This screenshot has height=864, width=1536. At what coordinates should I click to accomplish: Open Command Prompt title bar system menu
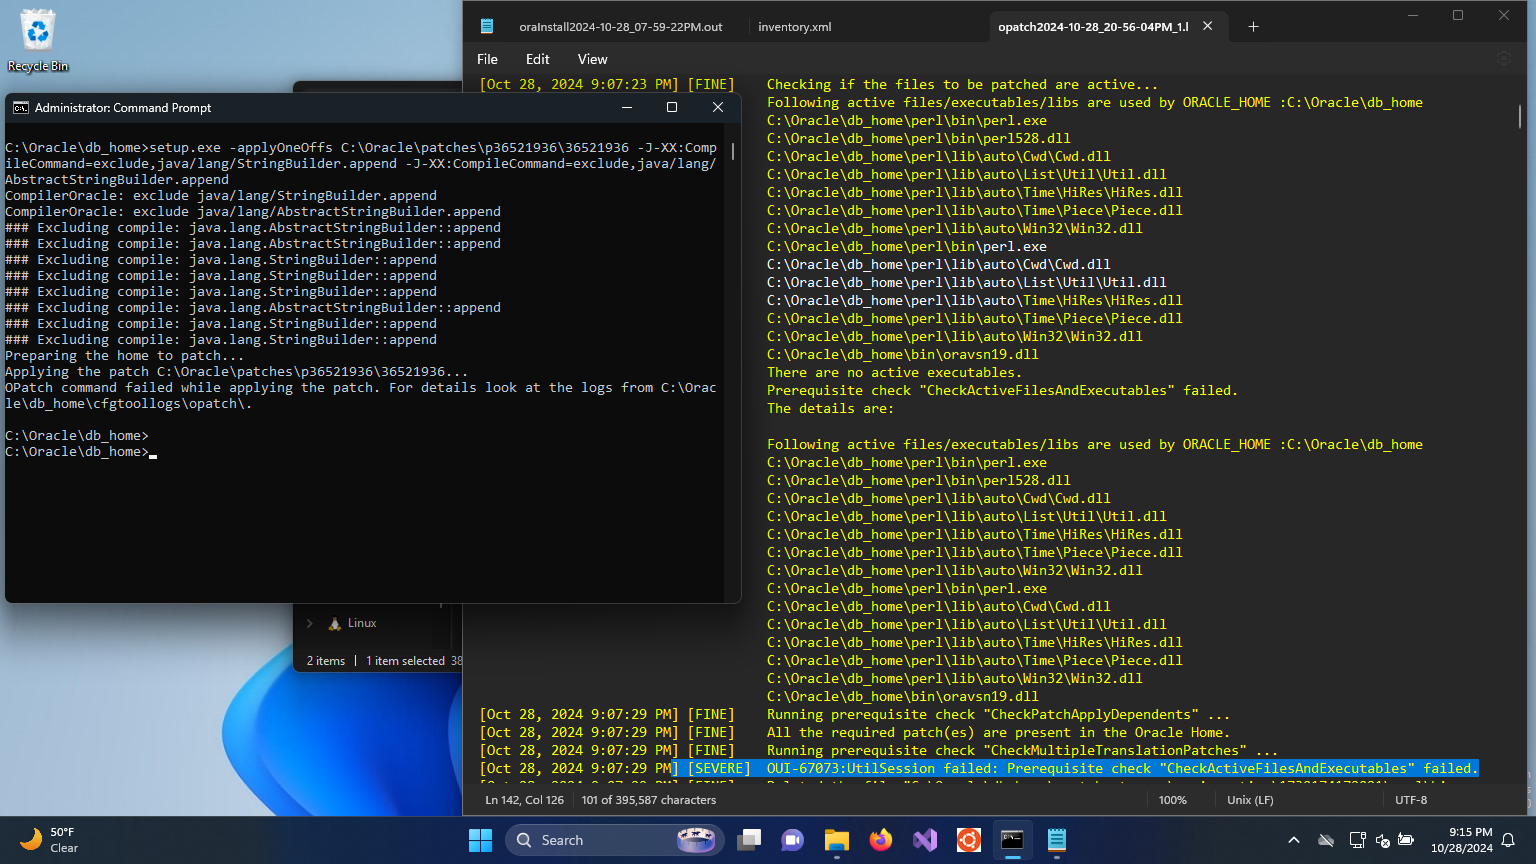pos(20,108)
